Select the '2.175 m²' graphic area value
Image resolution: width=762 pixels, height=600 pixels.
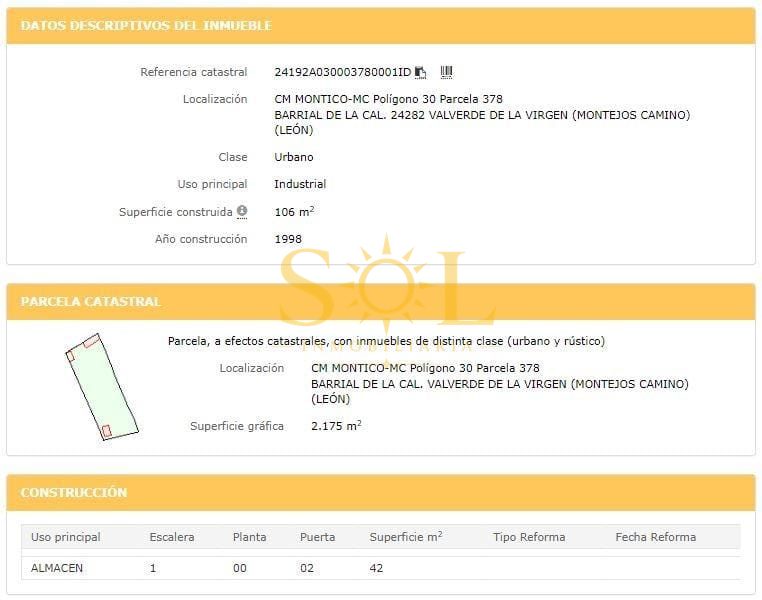[x=336, y=426]
